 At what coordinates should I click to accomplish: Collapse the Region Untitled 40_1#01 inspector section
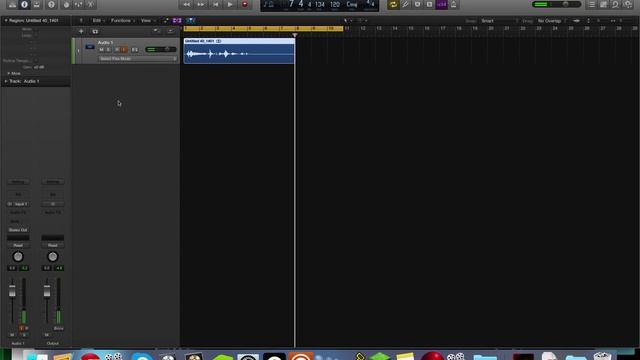point(6,20)
